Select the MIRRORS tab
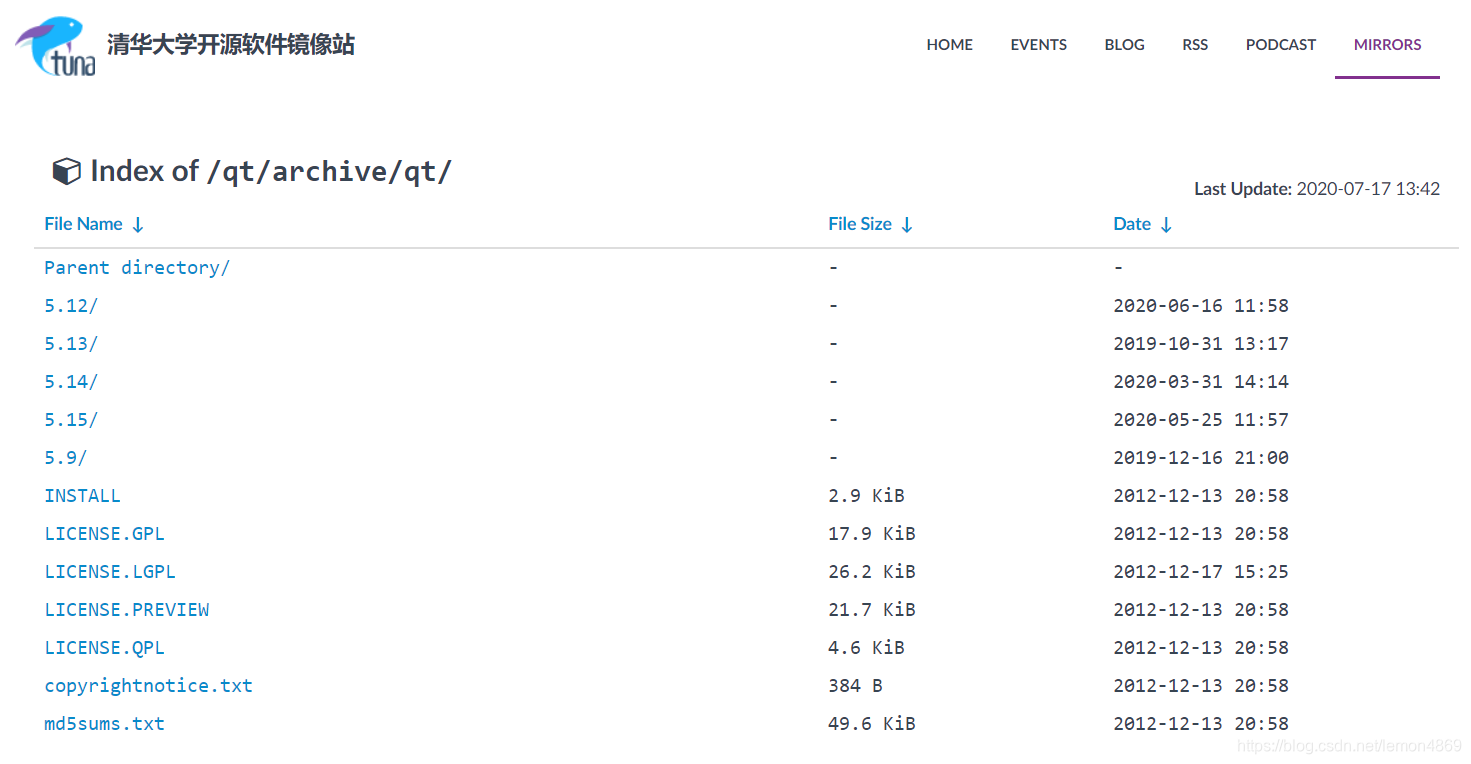 [1387, 45]
